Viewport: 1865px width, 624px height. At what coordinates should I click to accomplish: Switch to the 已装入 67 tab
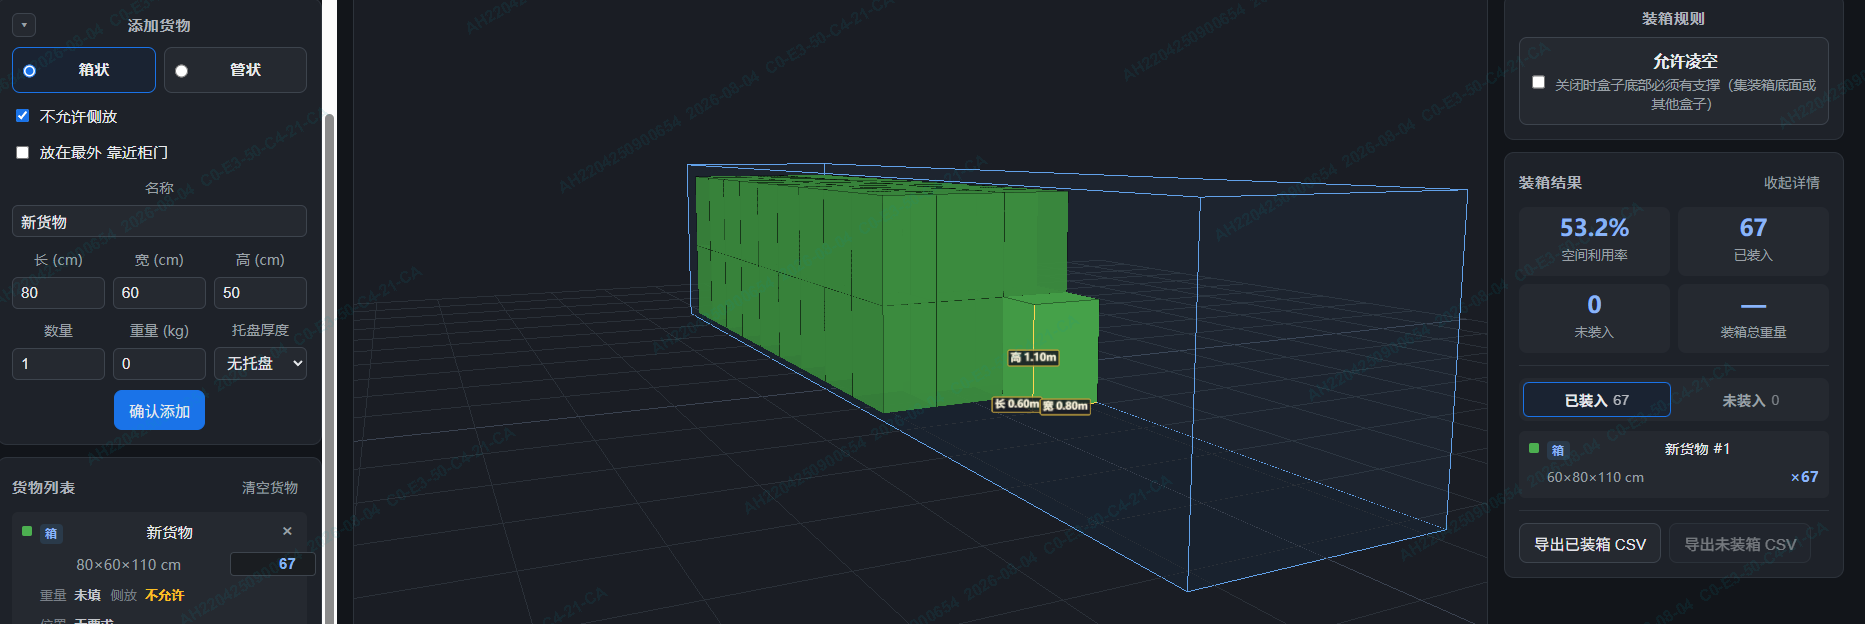click(x=1596, y=400)
